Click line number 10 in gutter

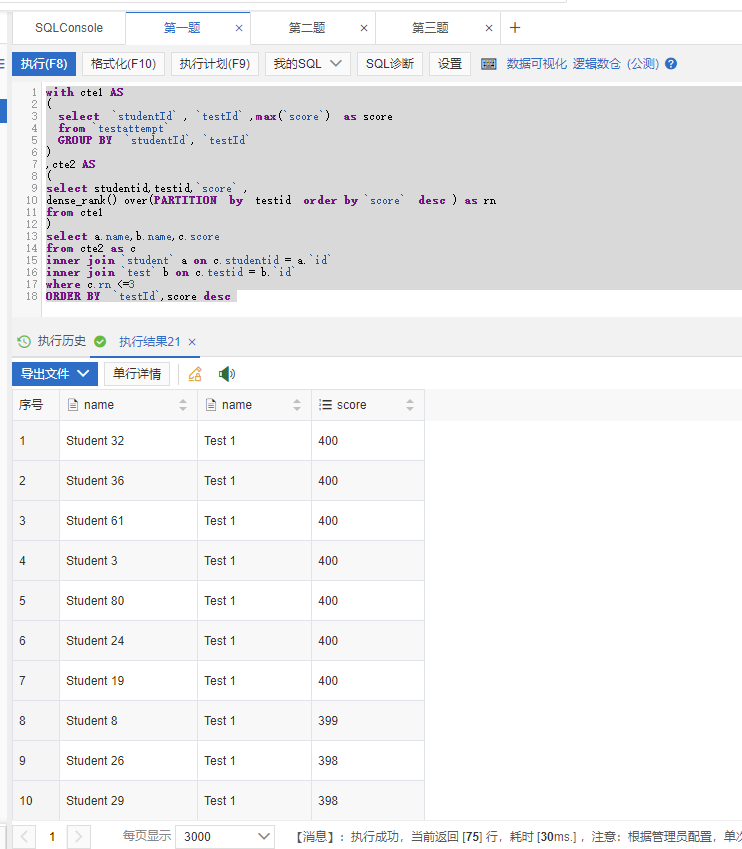click(31, 200)
